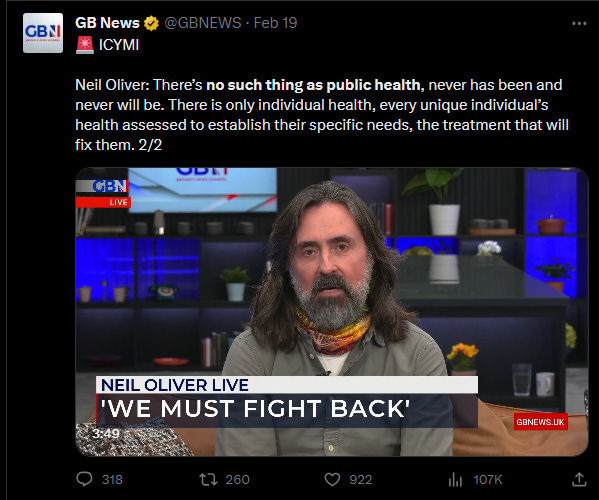The height and width of the screenshot is (500, 599).
Task: Click the 260 reposts count
Action: click(237, 479)
